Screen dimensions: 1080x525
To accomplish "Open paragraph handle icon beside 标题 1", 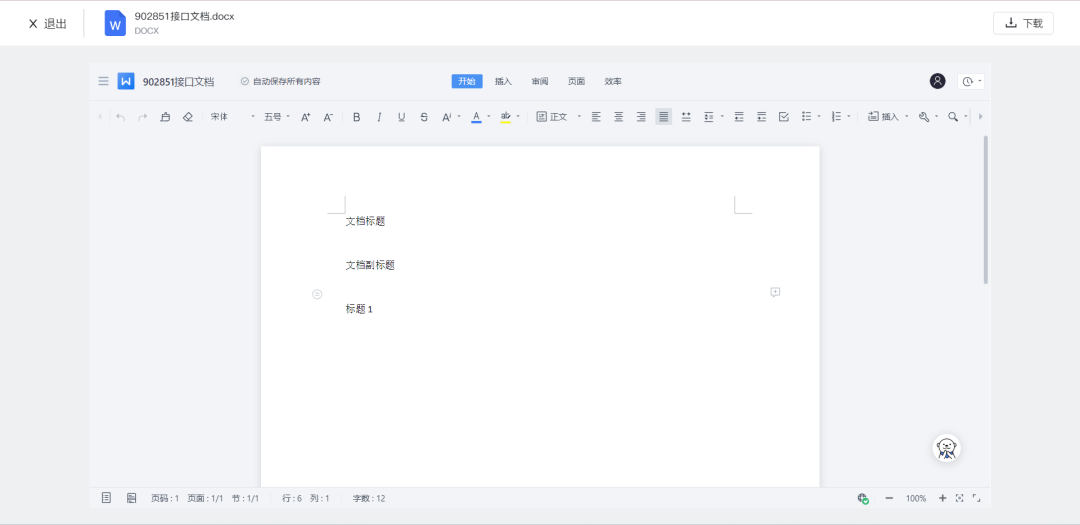I will click(x=317, y=294).
